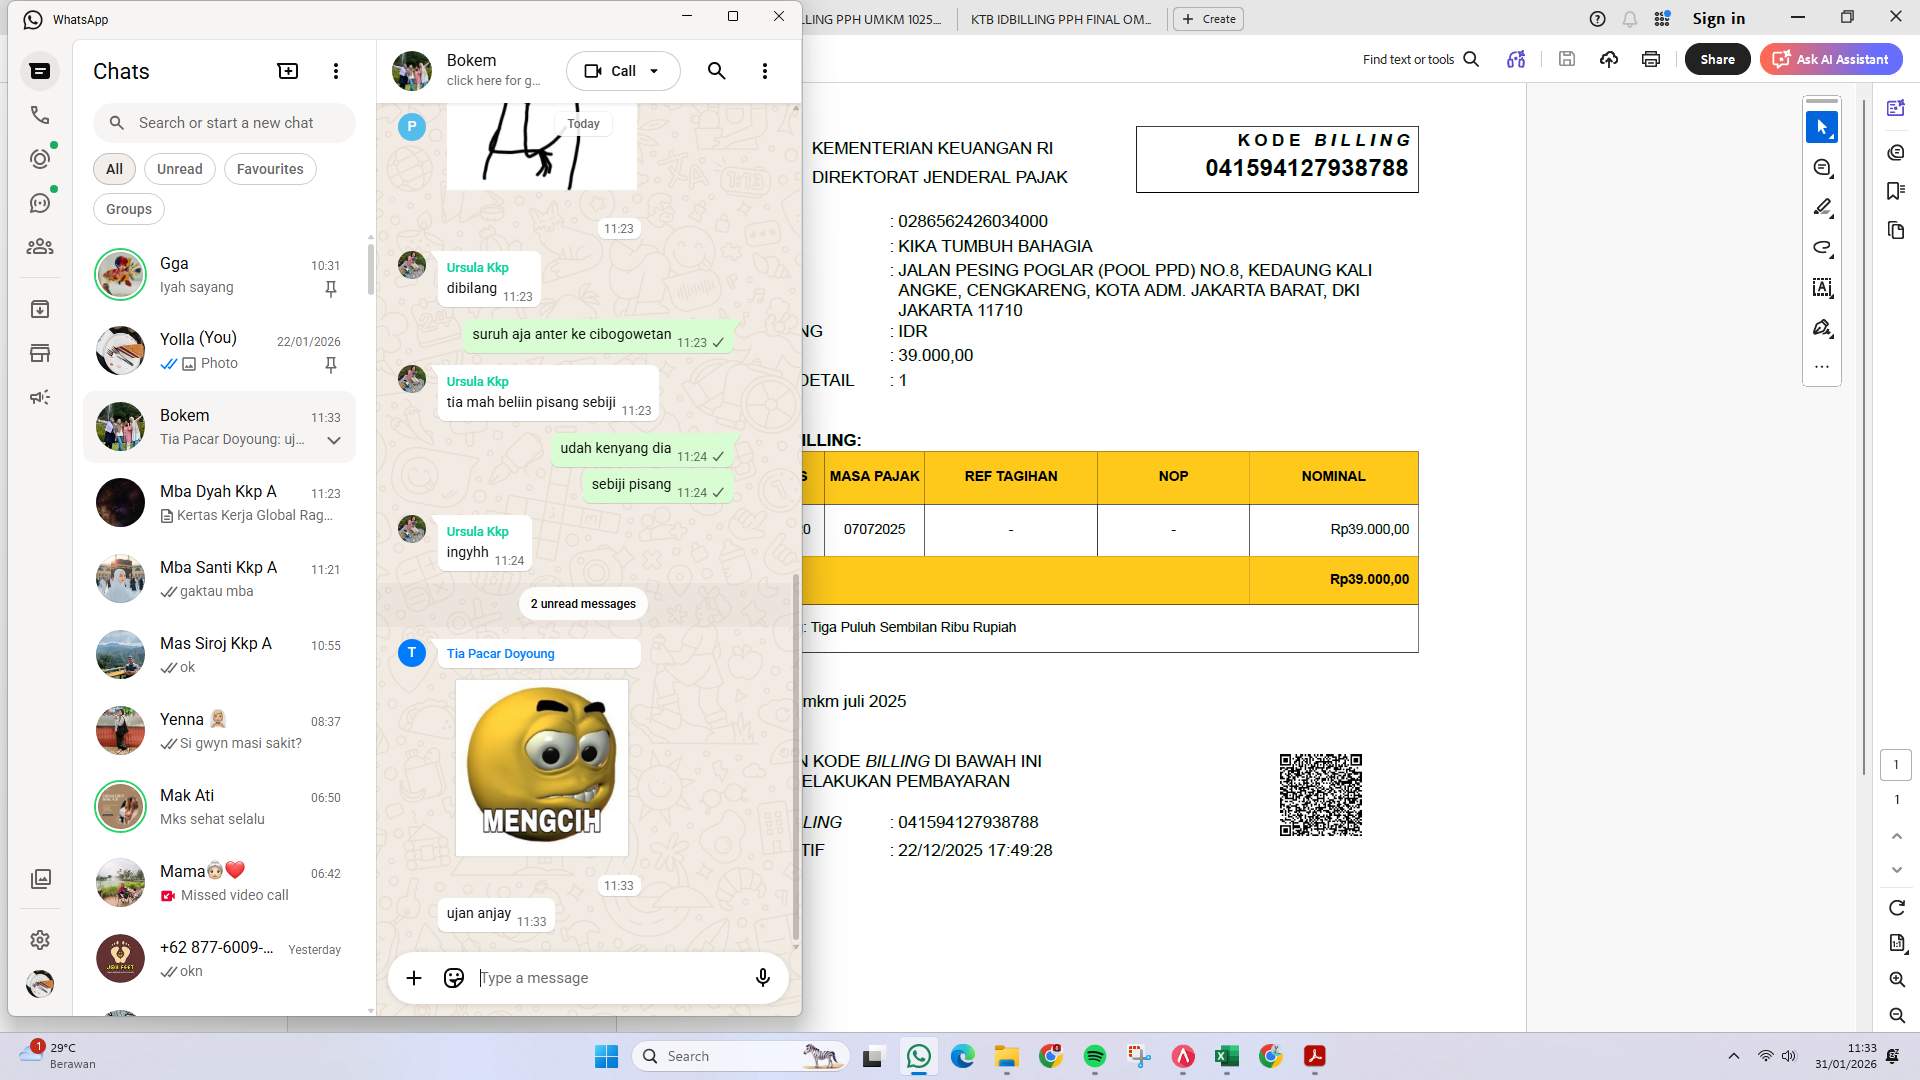This screenshot has height=1080, width=1920.
Task: Open WhatsApp Communities
Action: point(40,246)
